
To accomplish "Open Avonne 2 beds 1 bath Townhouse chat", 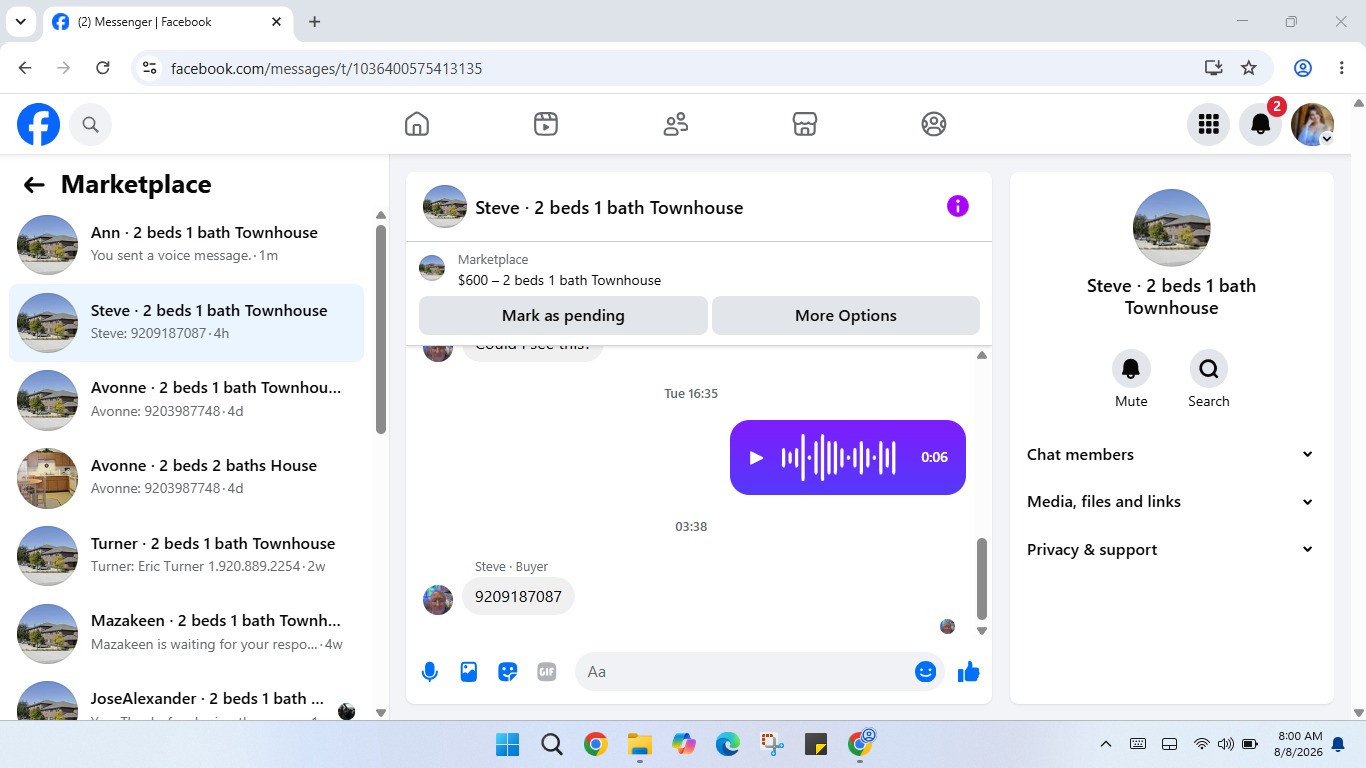I will tap(187, 399).
